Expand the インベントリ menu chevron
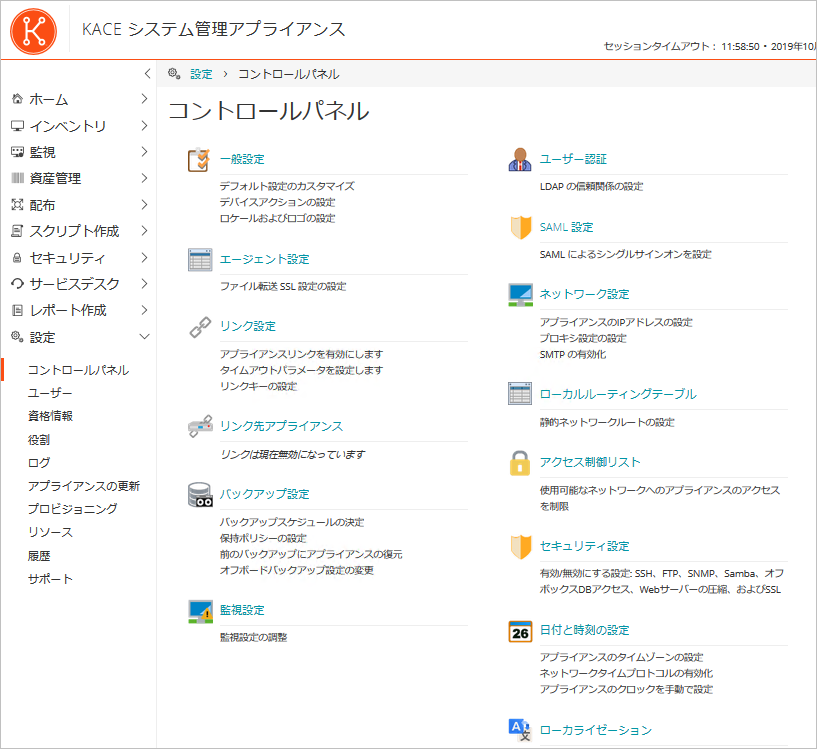Image resolution: width=817 pixels, height=749 pixels. point(144,126)
